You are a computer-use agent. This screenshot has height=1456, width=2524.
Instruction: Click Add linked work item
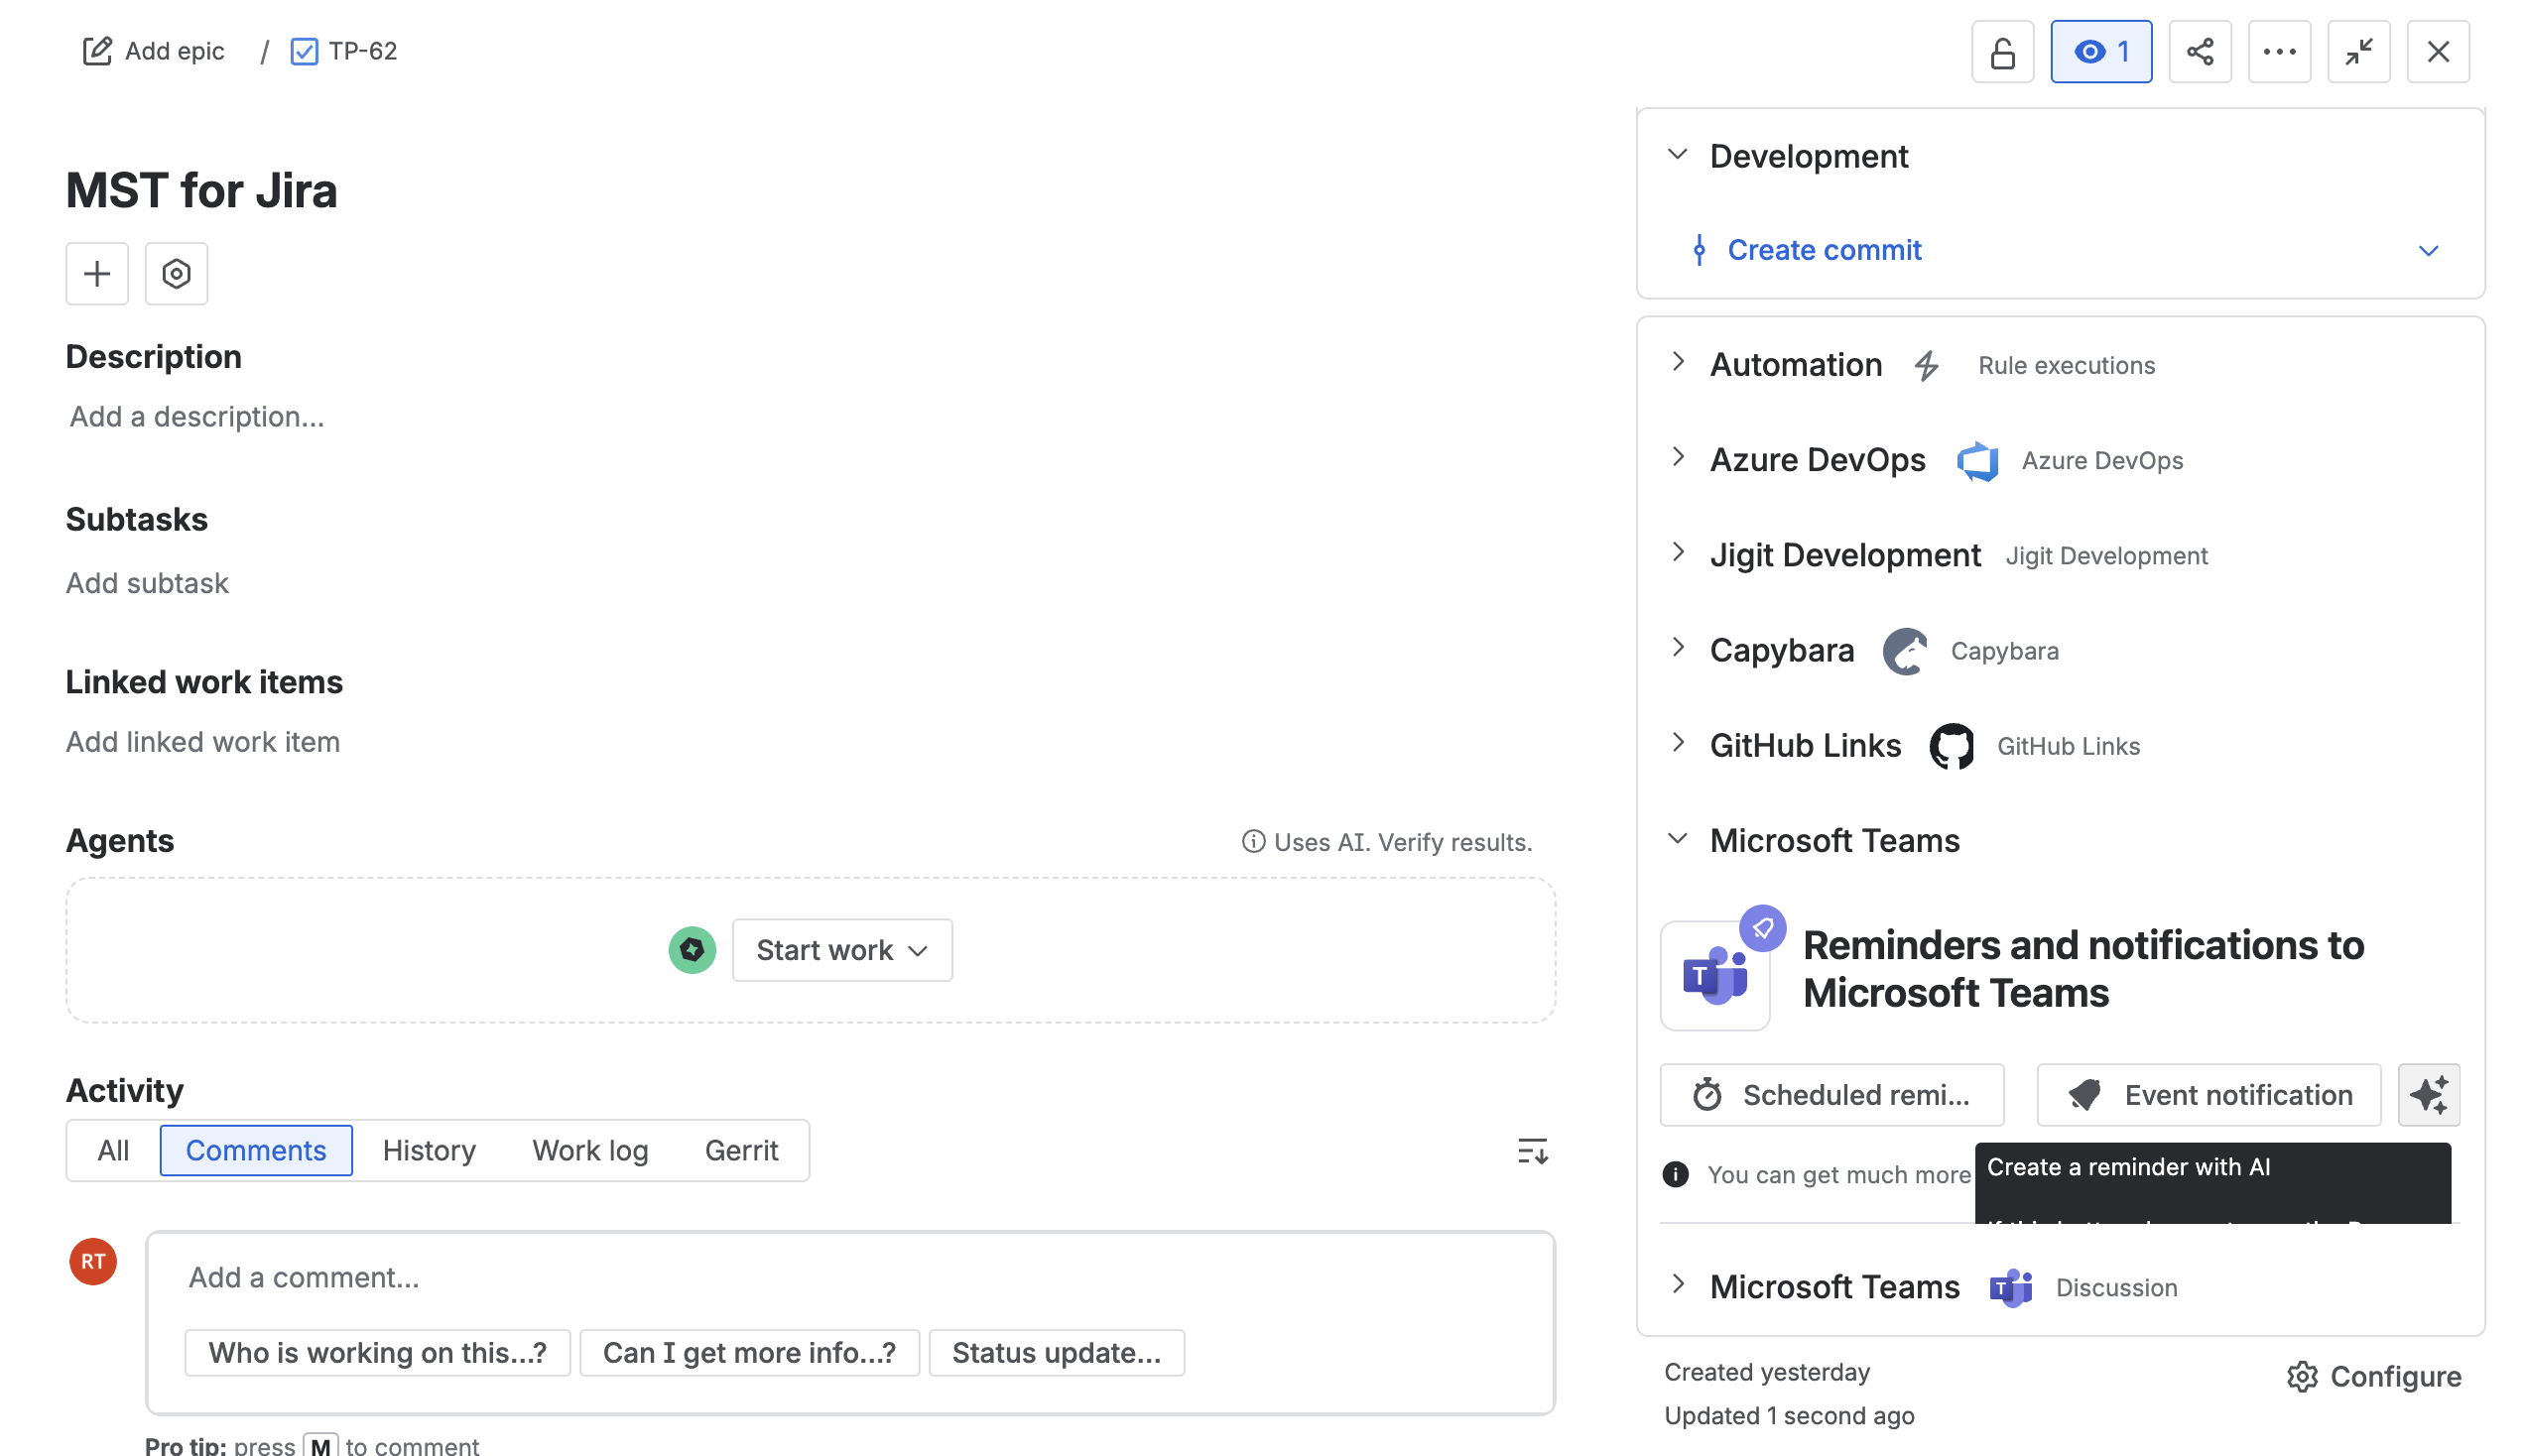pyautogui.click(x=203, y=742)
